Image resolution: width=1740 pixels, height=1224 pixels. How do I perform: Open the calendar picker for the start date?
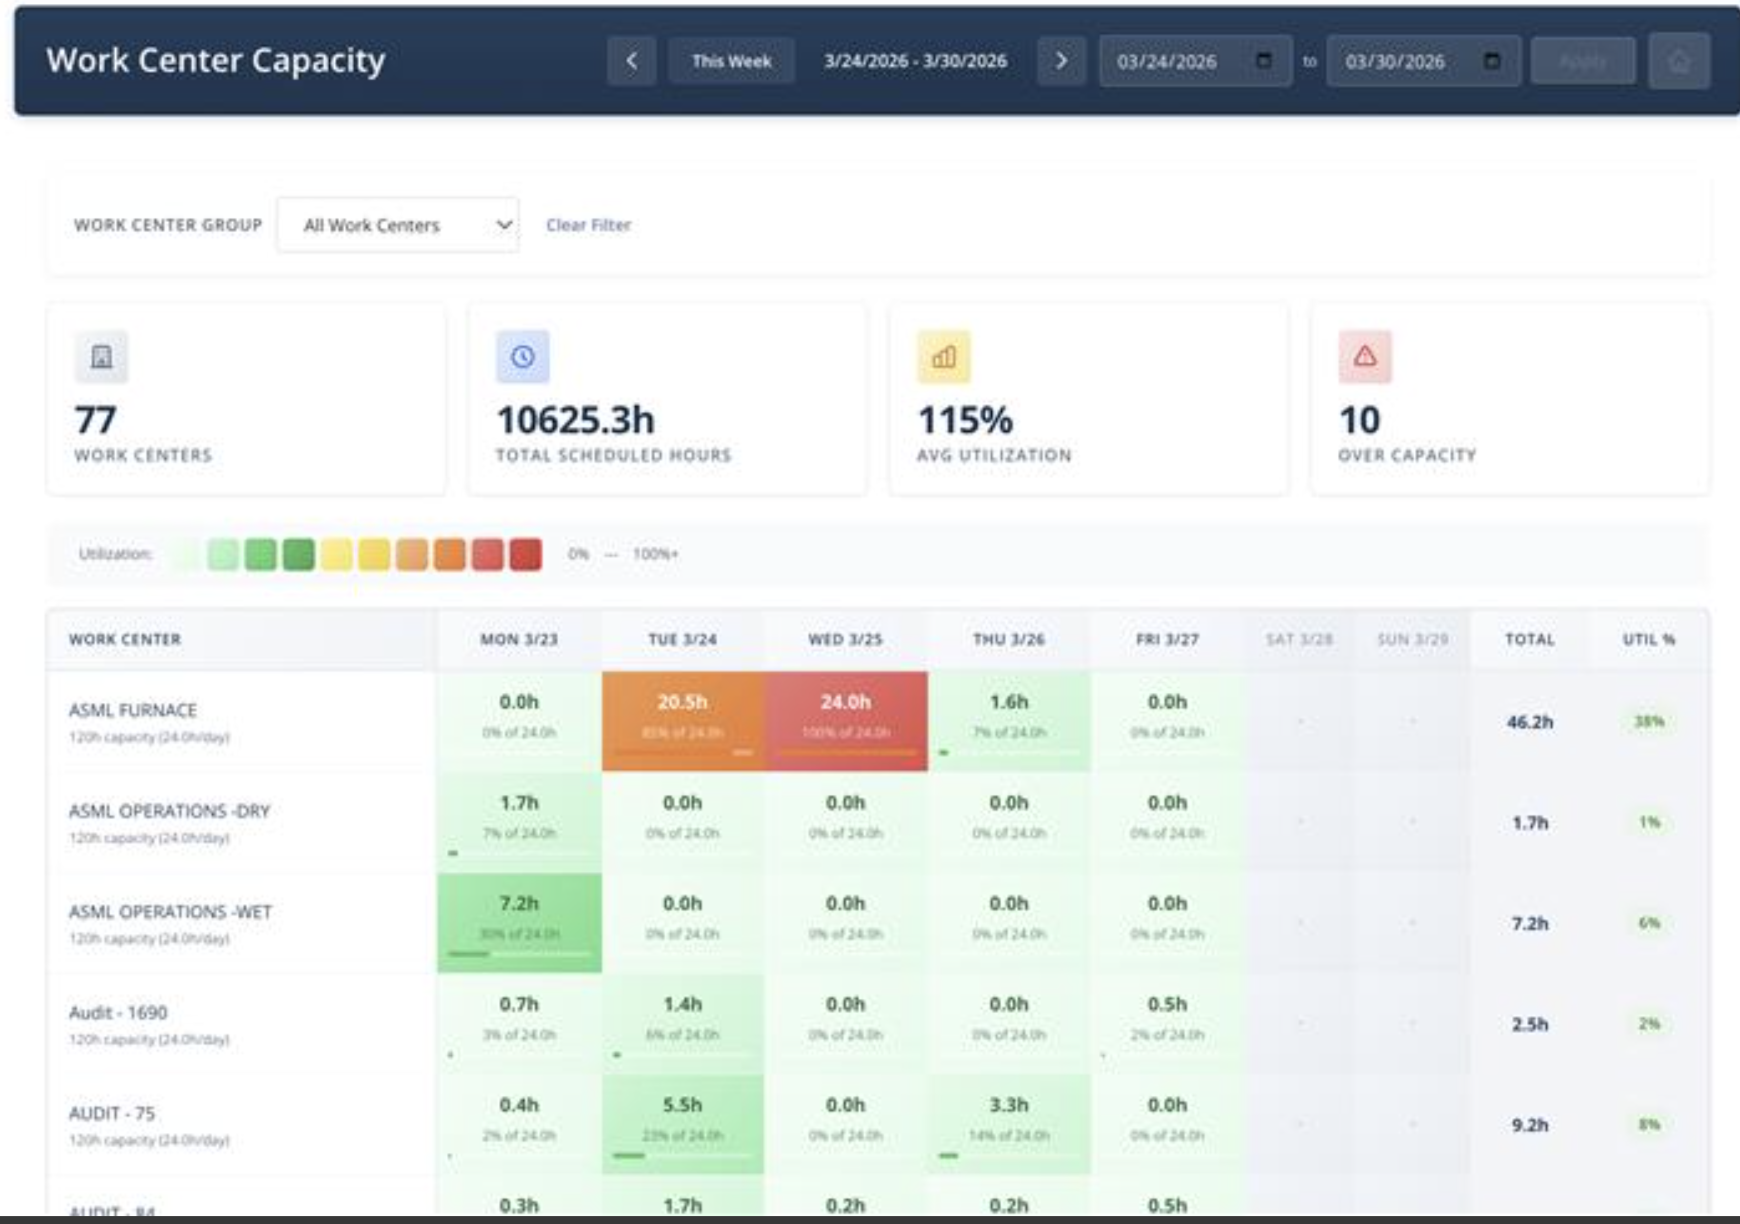tap(1265, 60)
